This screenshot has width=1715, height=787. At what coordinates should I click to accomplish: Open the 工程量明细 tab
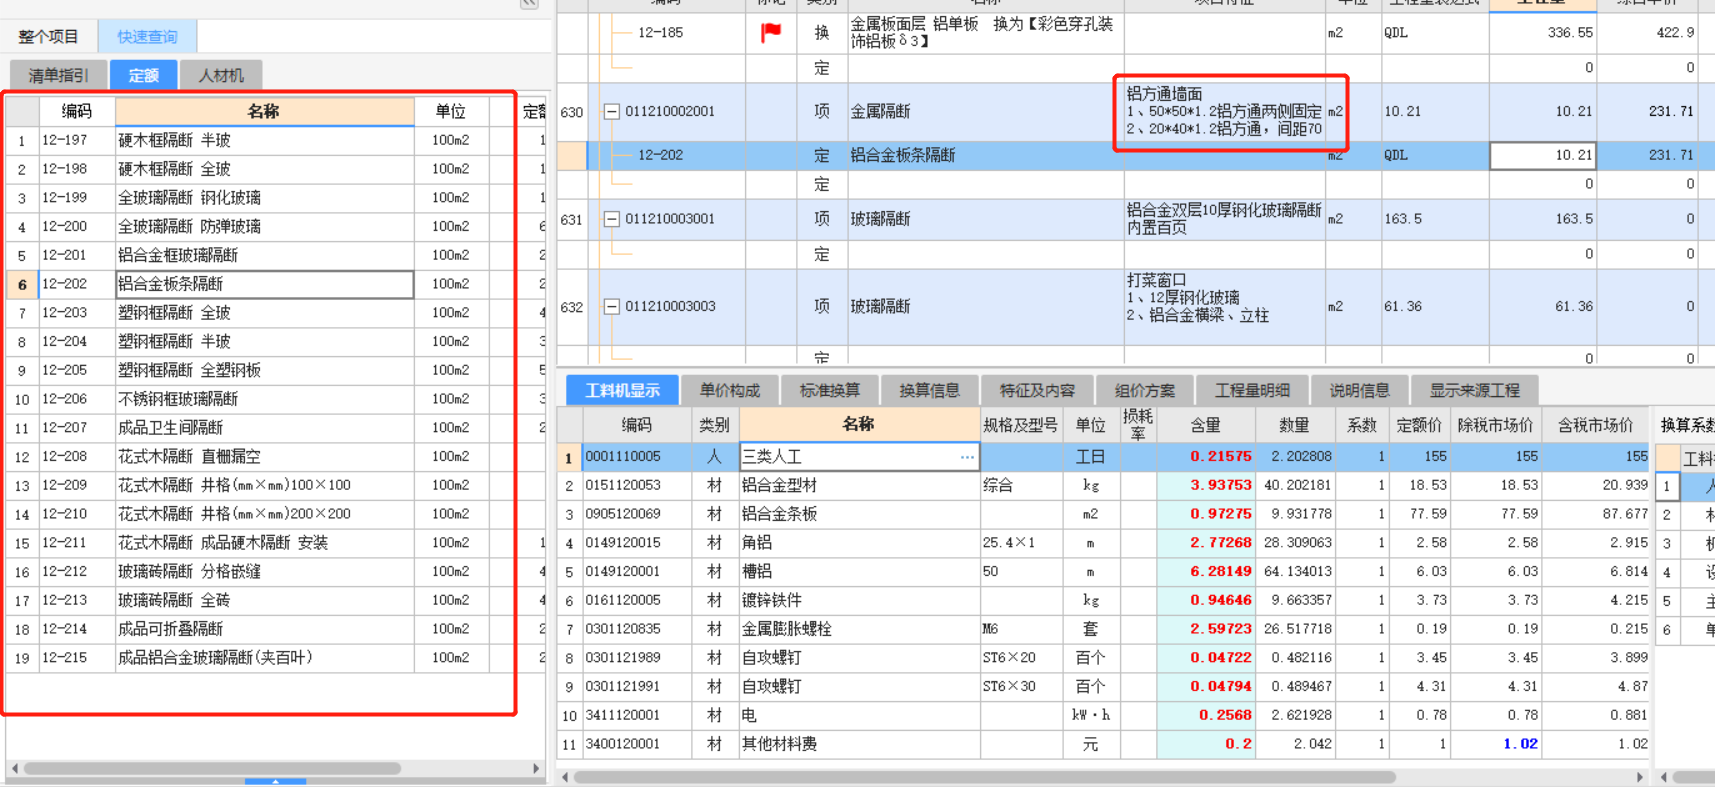click(x=1252, y=390)
